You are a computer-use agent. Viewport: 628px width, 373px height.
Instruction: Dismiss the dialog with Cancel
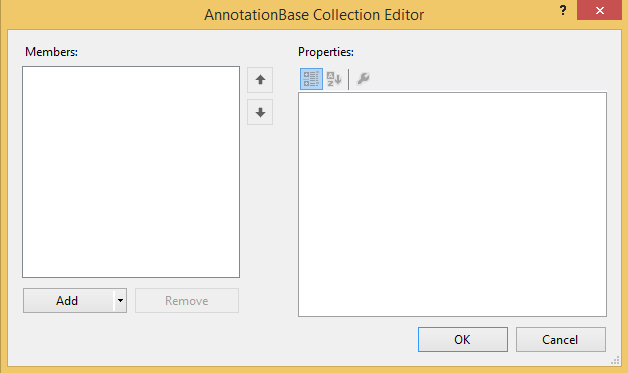pyautogui.click(x=560, y=339)
